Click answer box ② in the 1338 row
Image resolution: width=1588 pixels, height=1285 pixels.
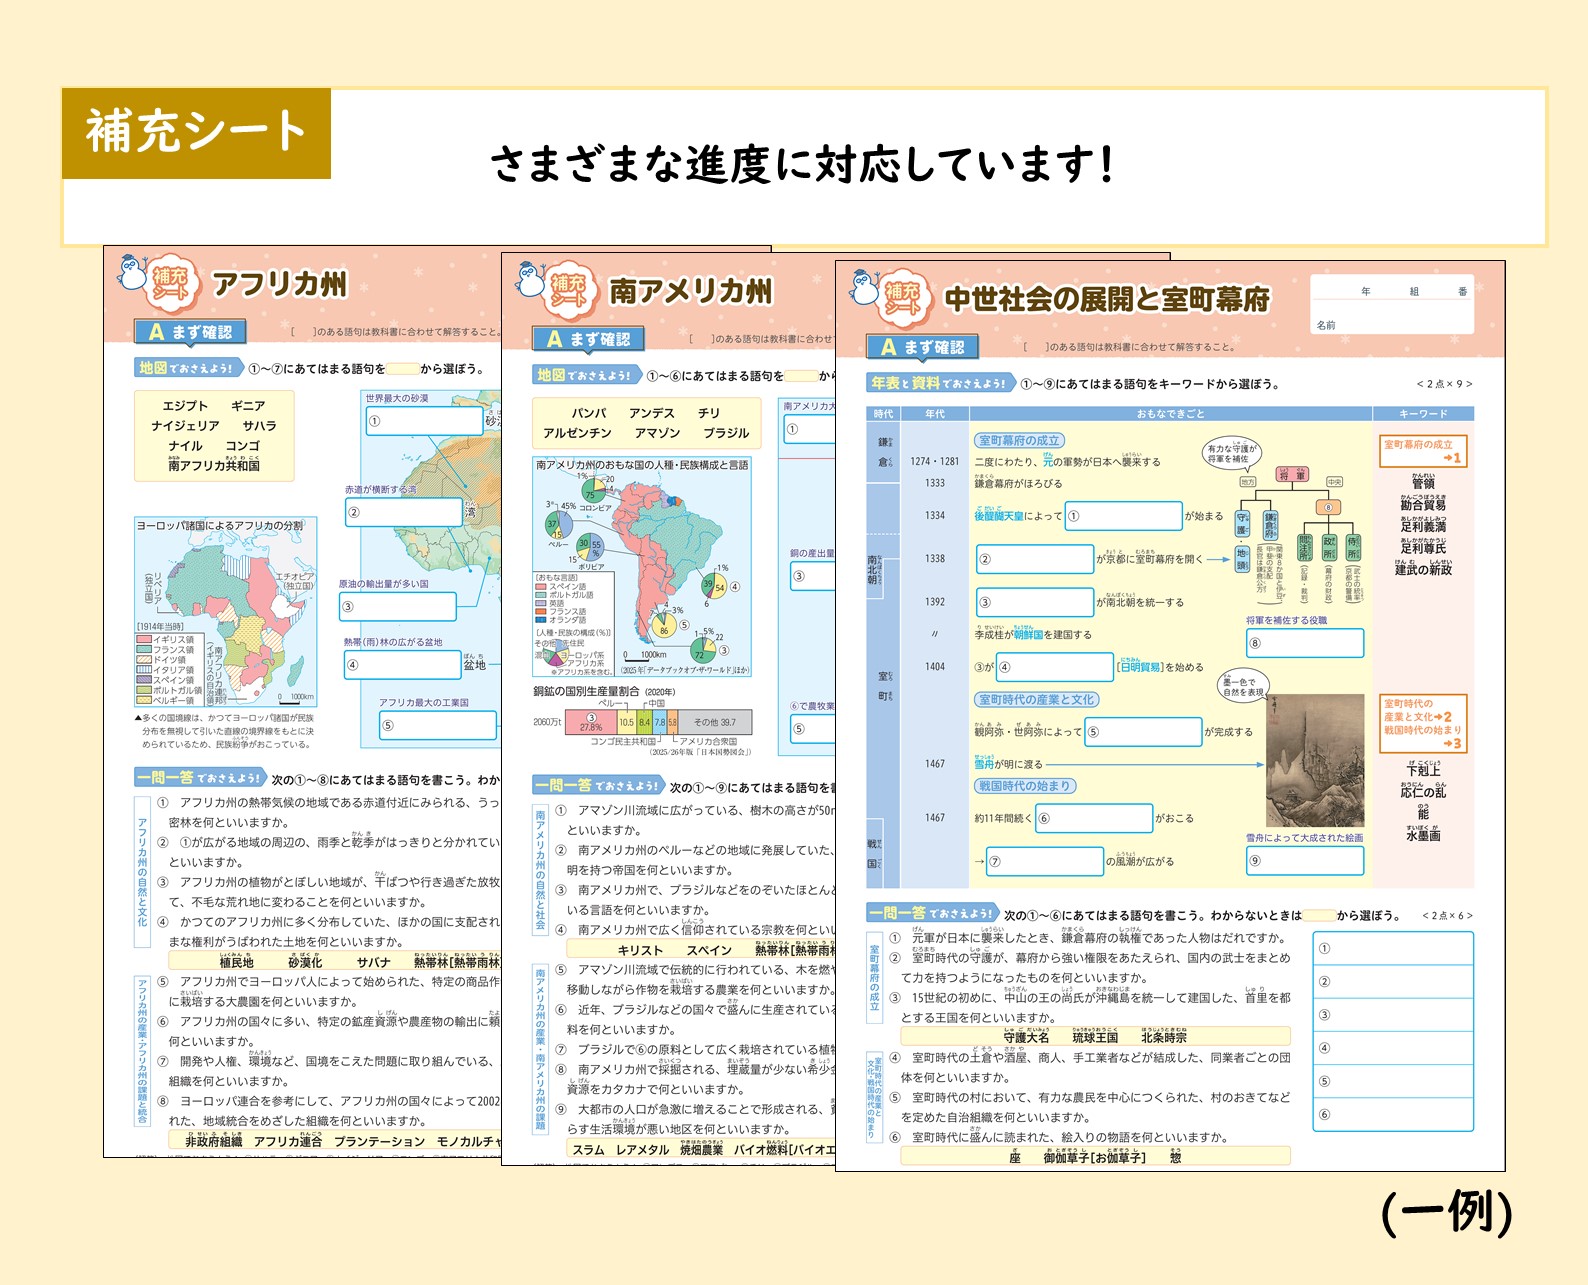tap(1034, 559)
